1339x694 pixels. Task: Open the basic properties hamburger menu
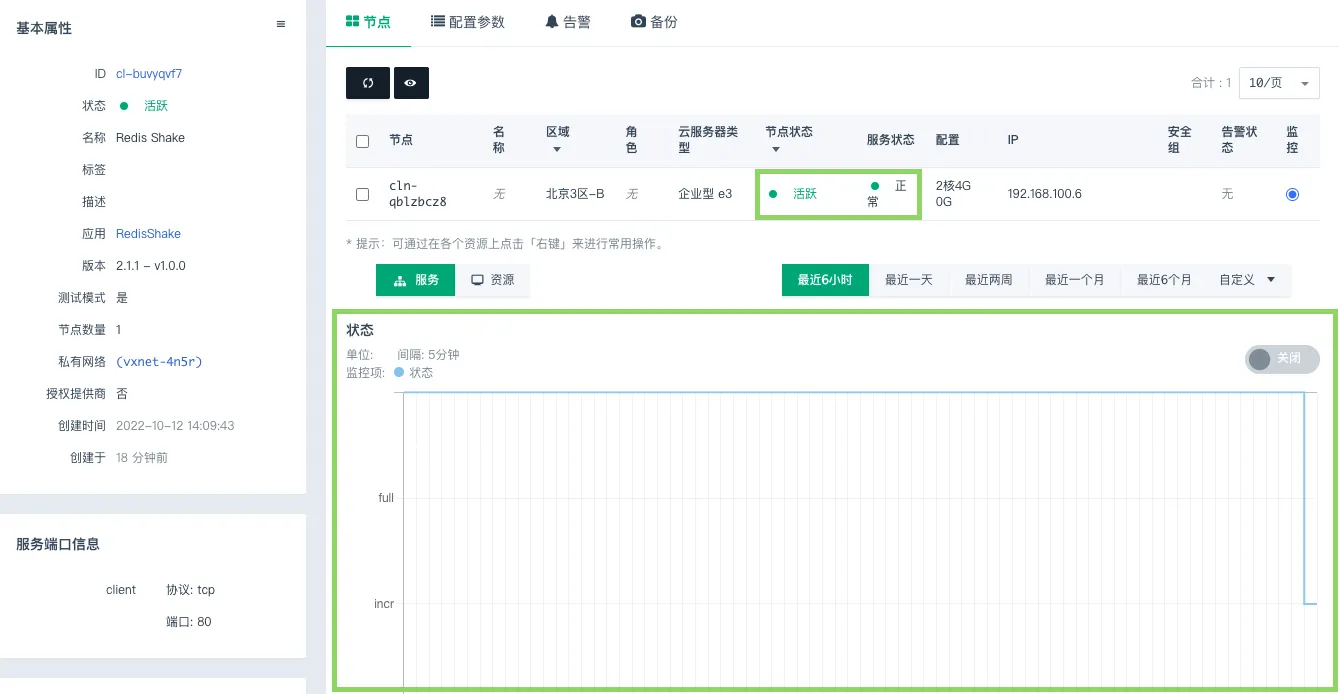pos(281,25)
